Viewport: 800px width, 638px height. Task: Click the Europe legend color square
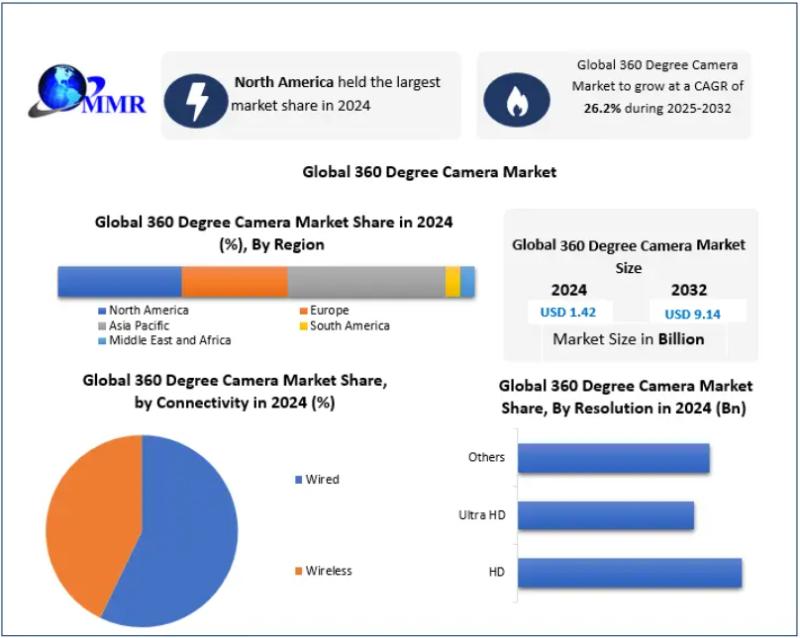pos(302,311)
